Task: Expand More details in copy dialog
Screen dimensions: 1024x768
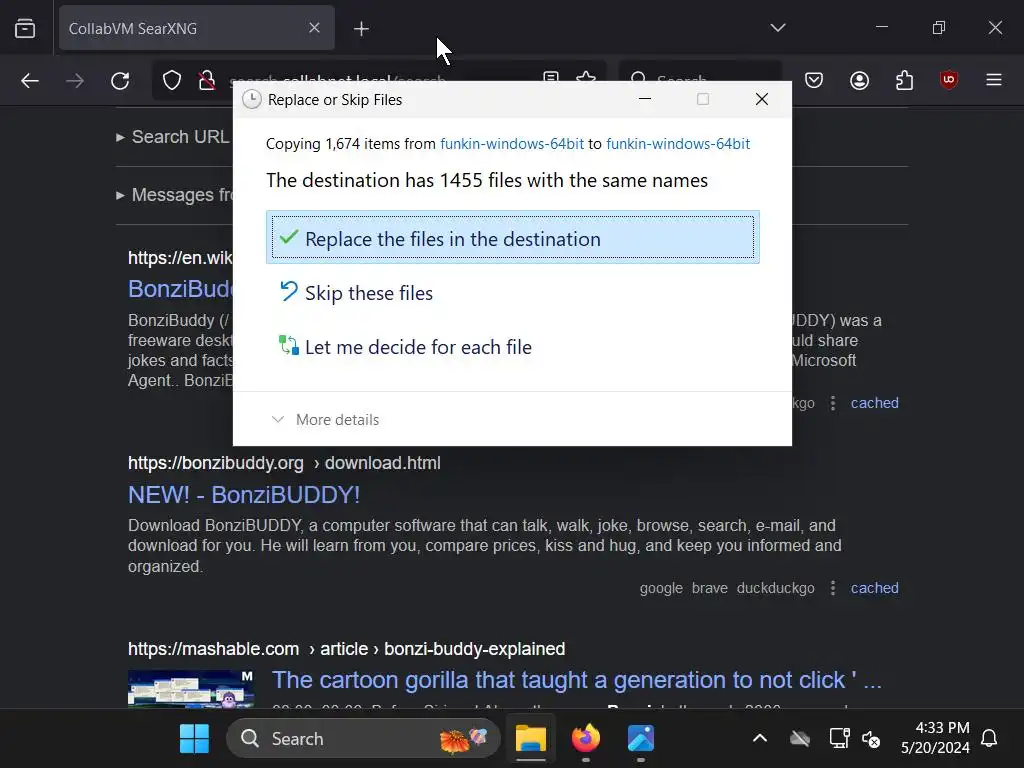Action: click(325, 419)
